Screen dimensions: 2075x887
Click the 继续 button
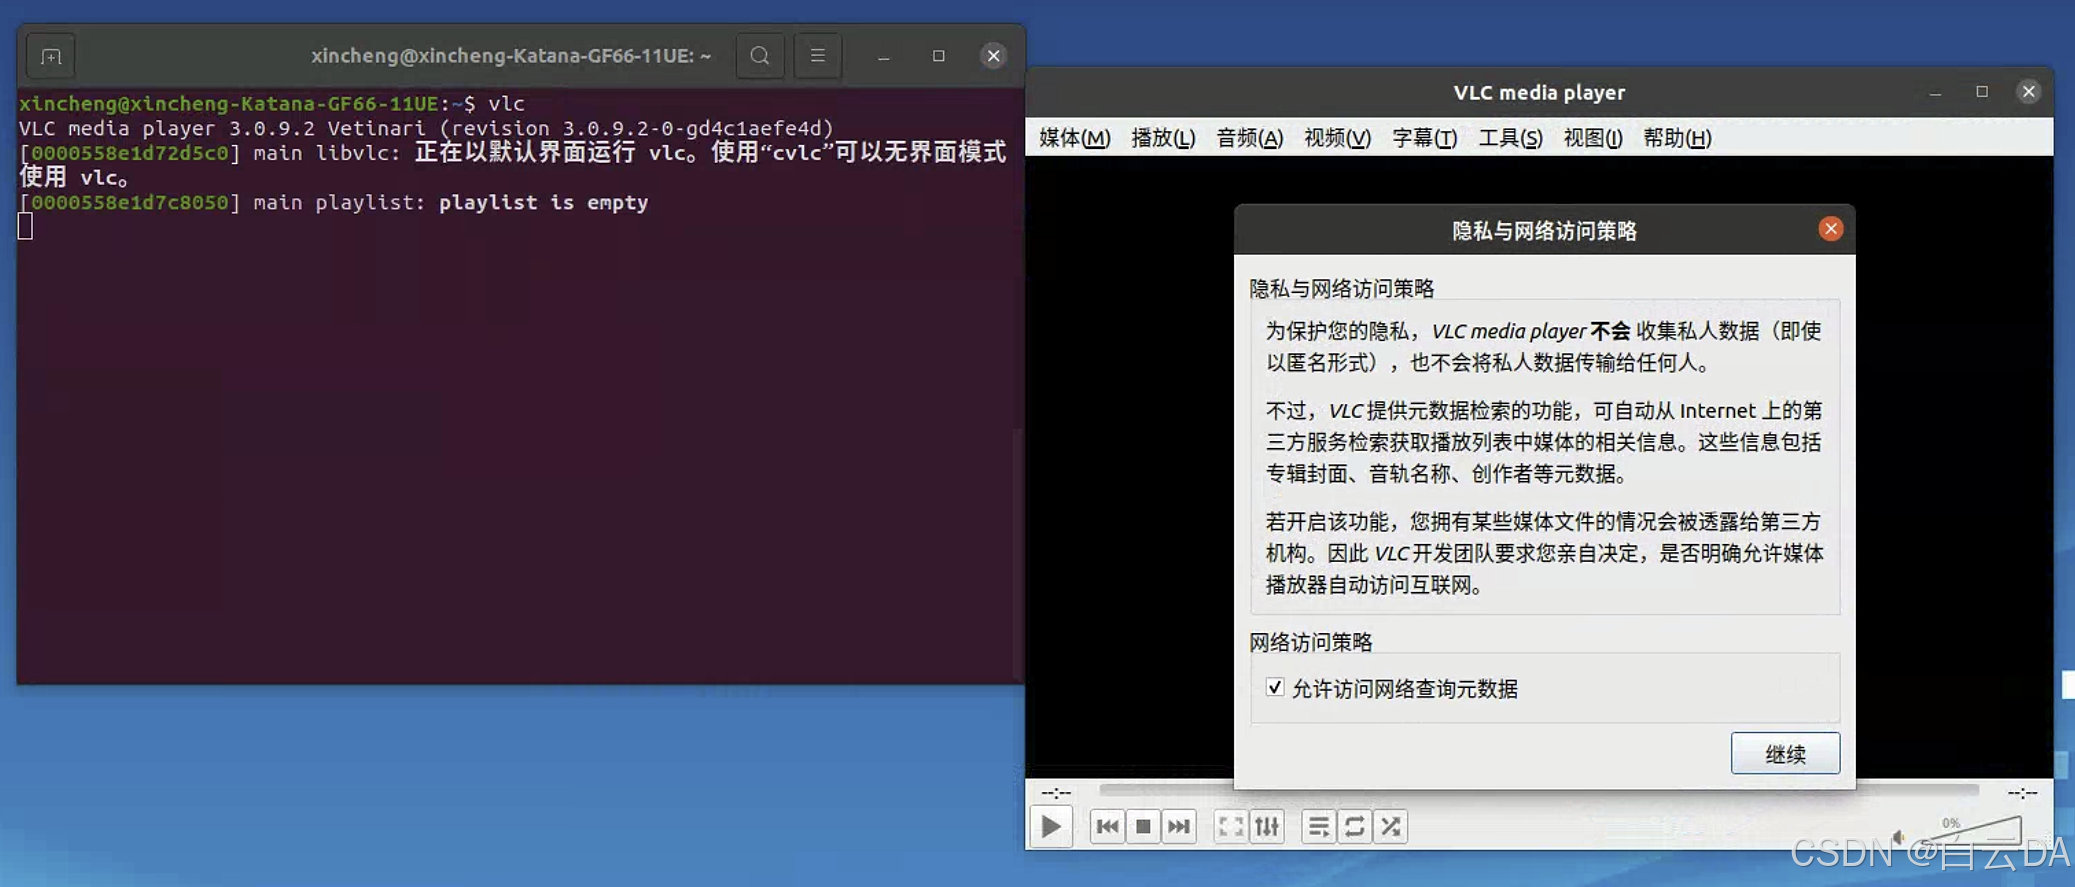pos(1785,753)
